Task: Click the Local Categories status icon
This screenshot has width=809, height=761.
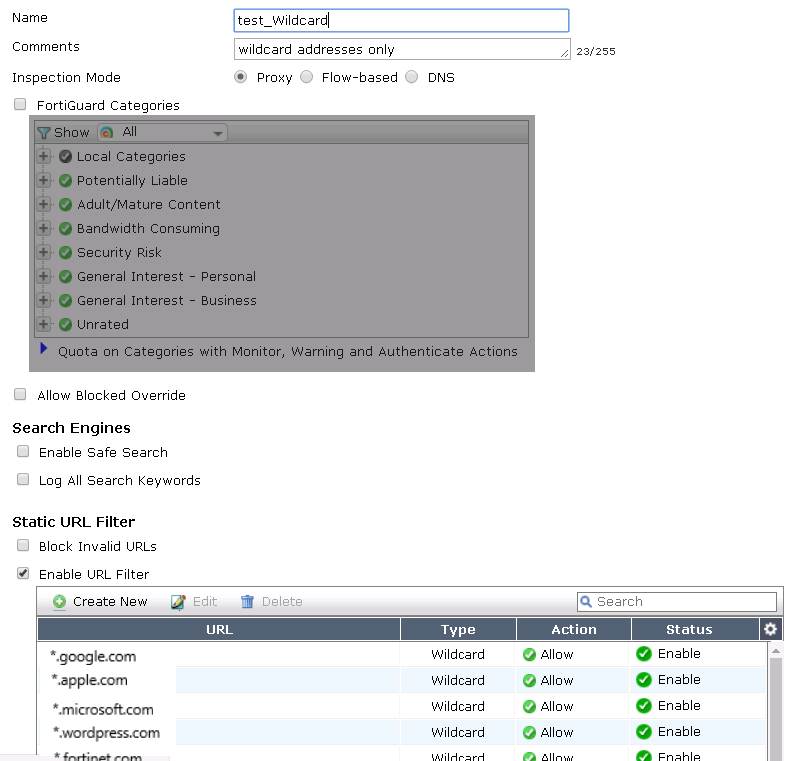Action: pos(66,157)
